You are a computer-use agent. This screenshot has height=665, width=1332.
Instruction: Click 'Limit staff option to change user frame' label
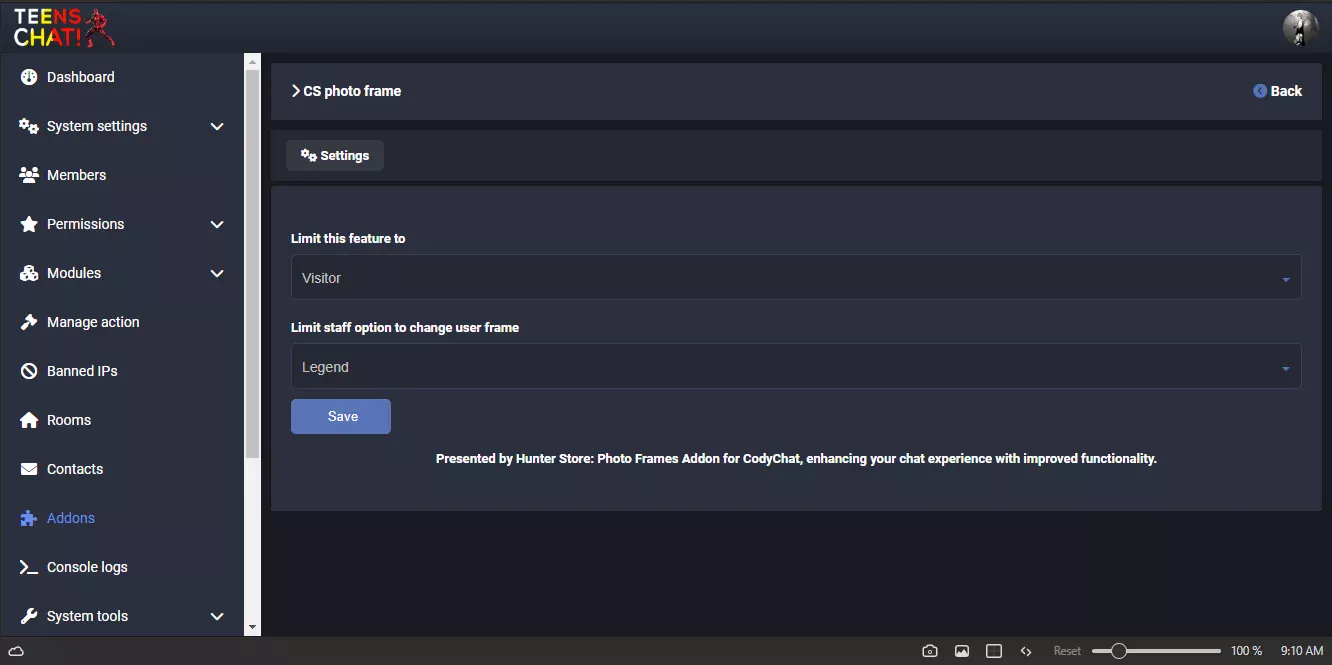tap(405, 328)
